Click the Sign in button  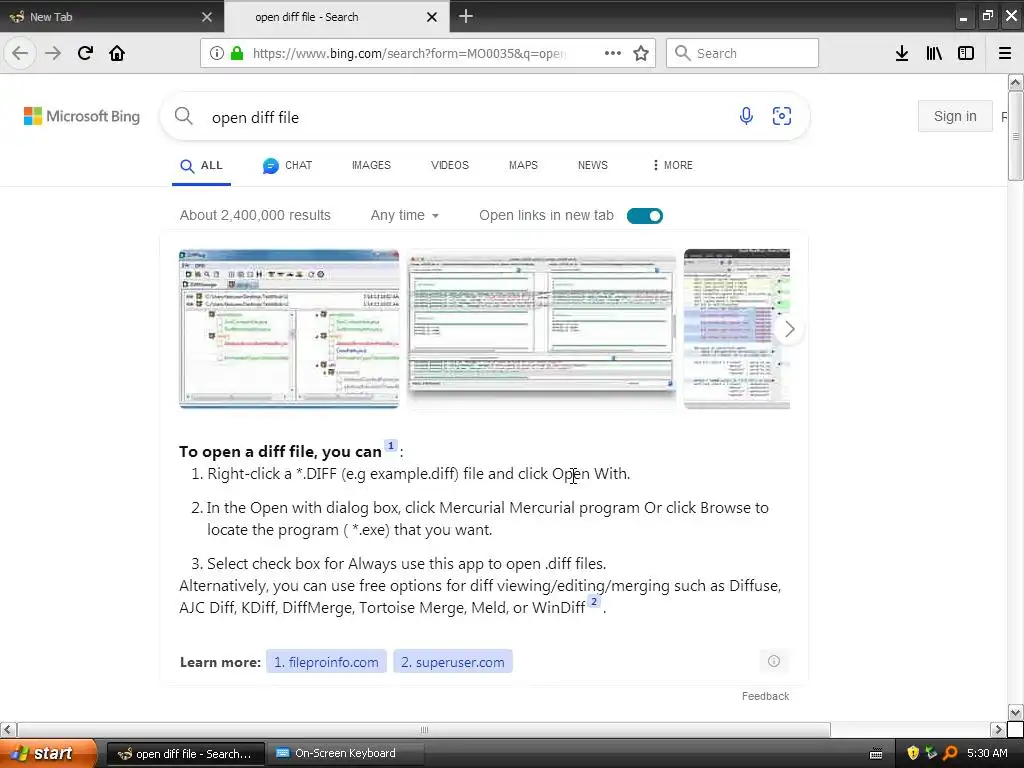(x=955, y=116)
